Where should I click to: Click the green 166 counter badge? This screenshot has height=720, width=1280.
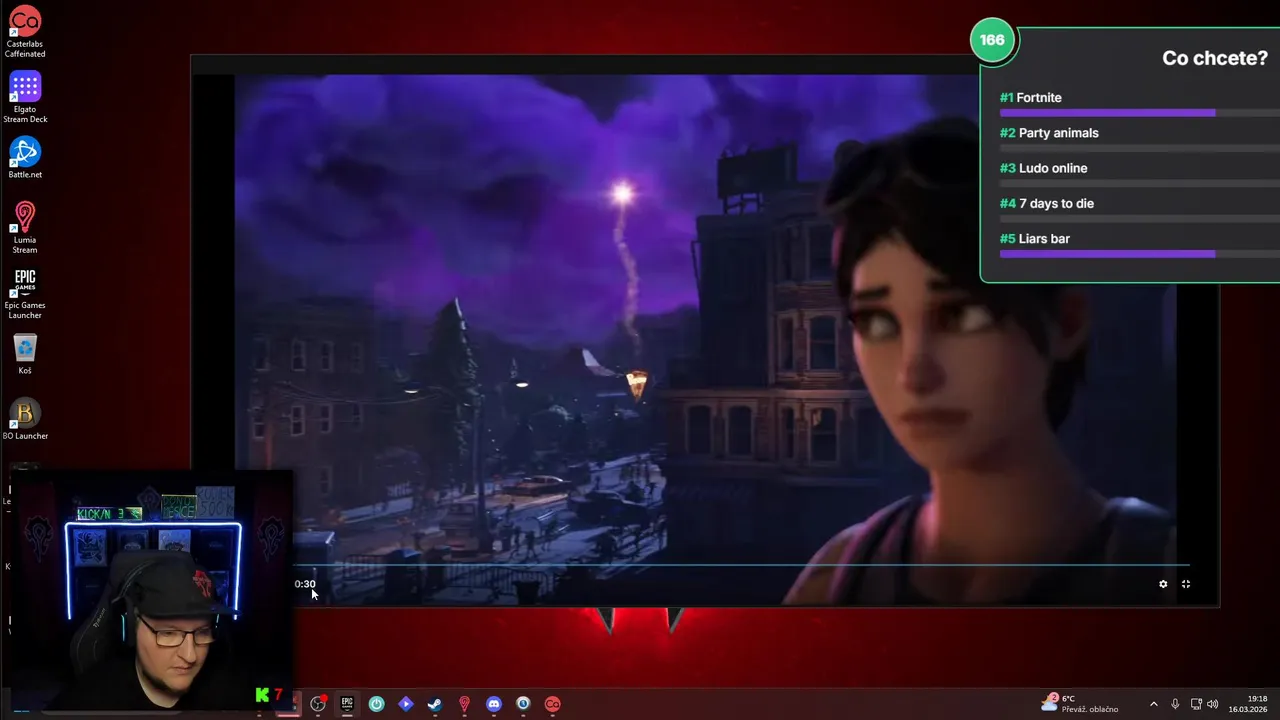tap(992, 40)
